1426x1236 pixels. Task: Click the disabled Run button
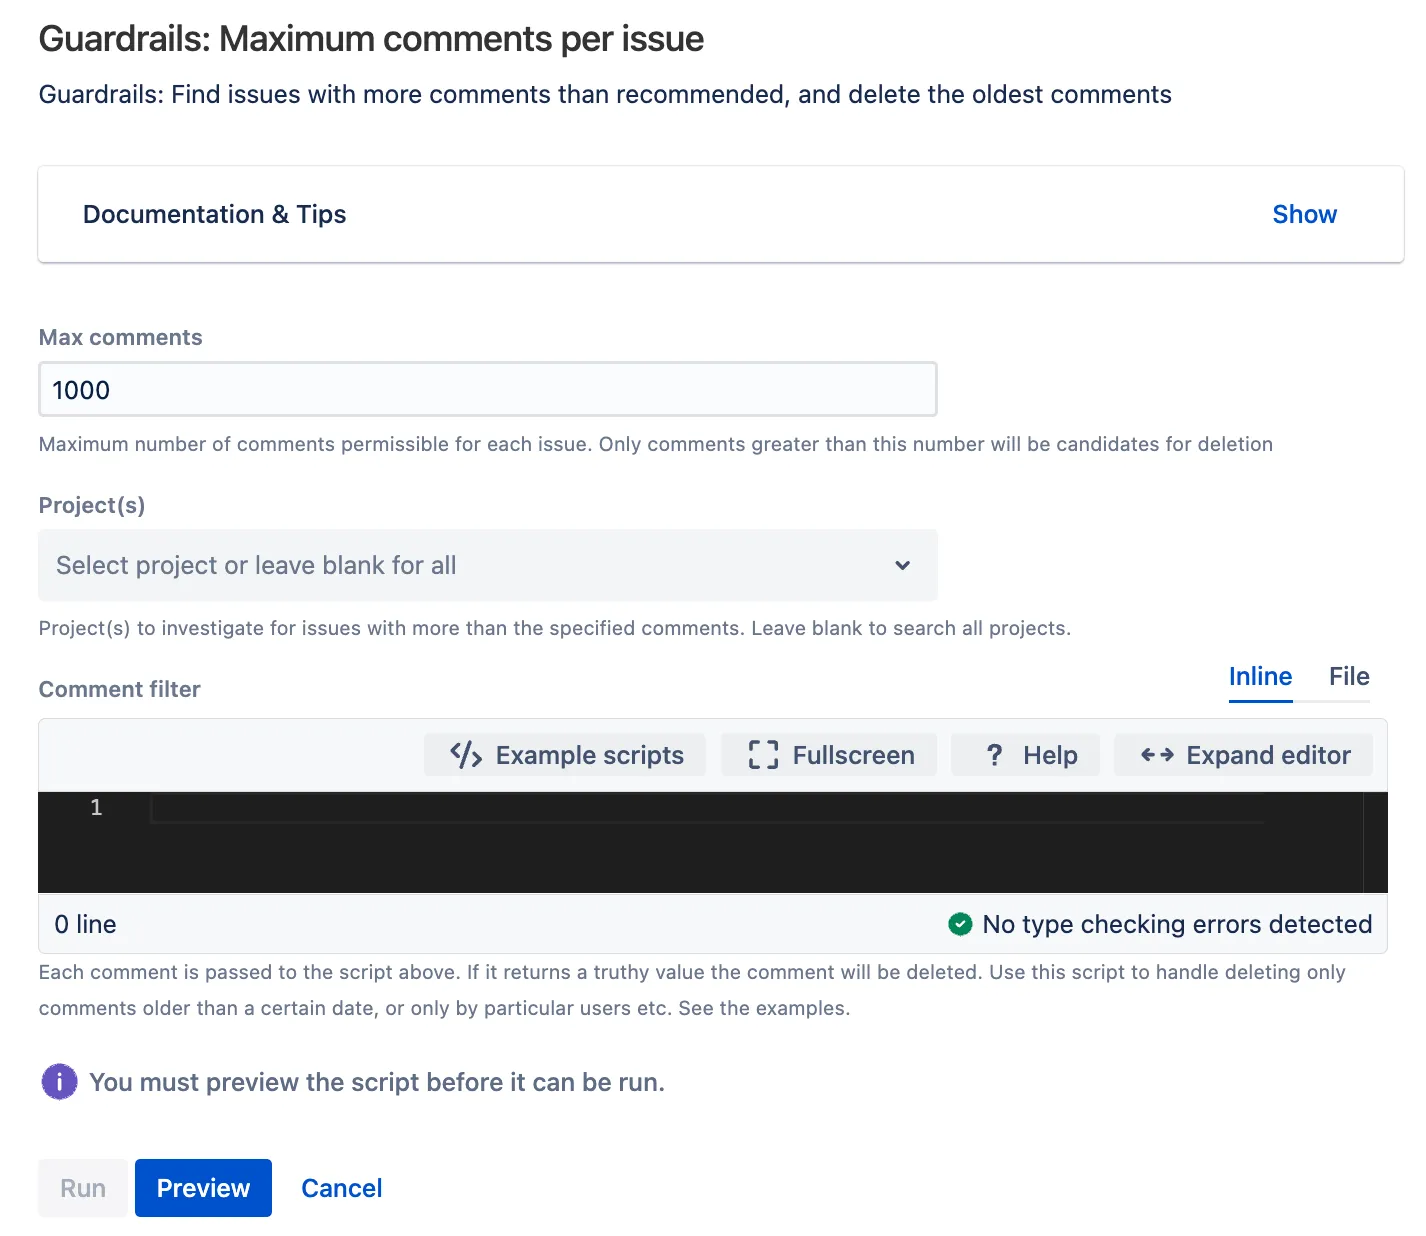83,1188
